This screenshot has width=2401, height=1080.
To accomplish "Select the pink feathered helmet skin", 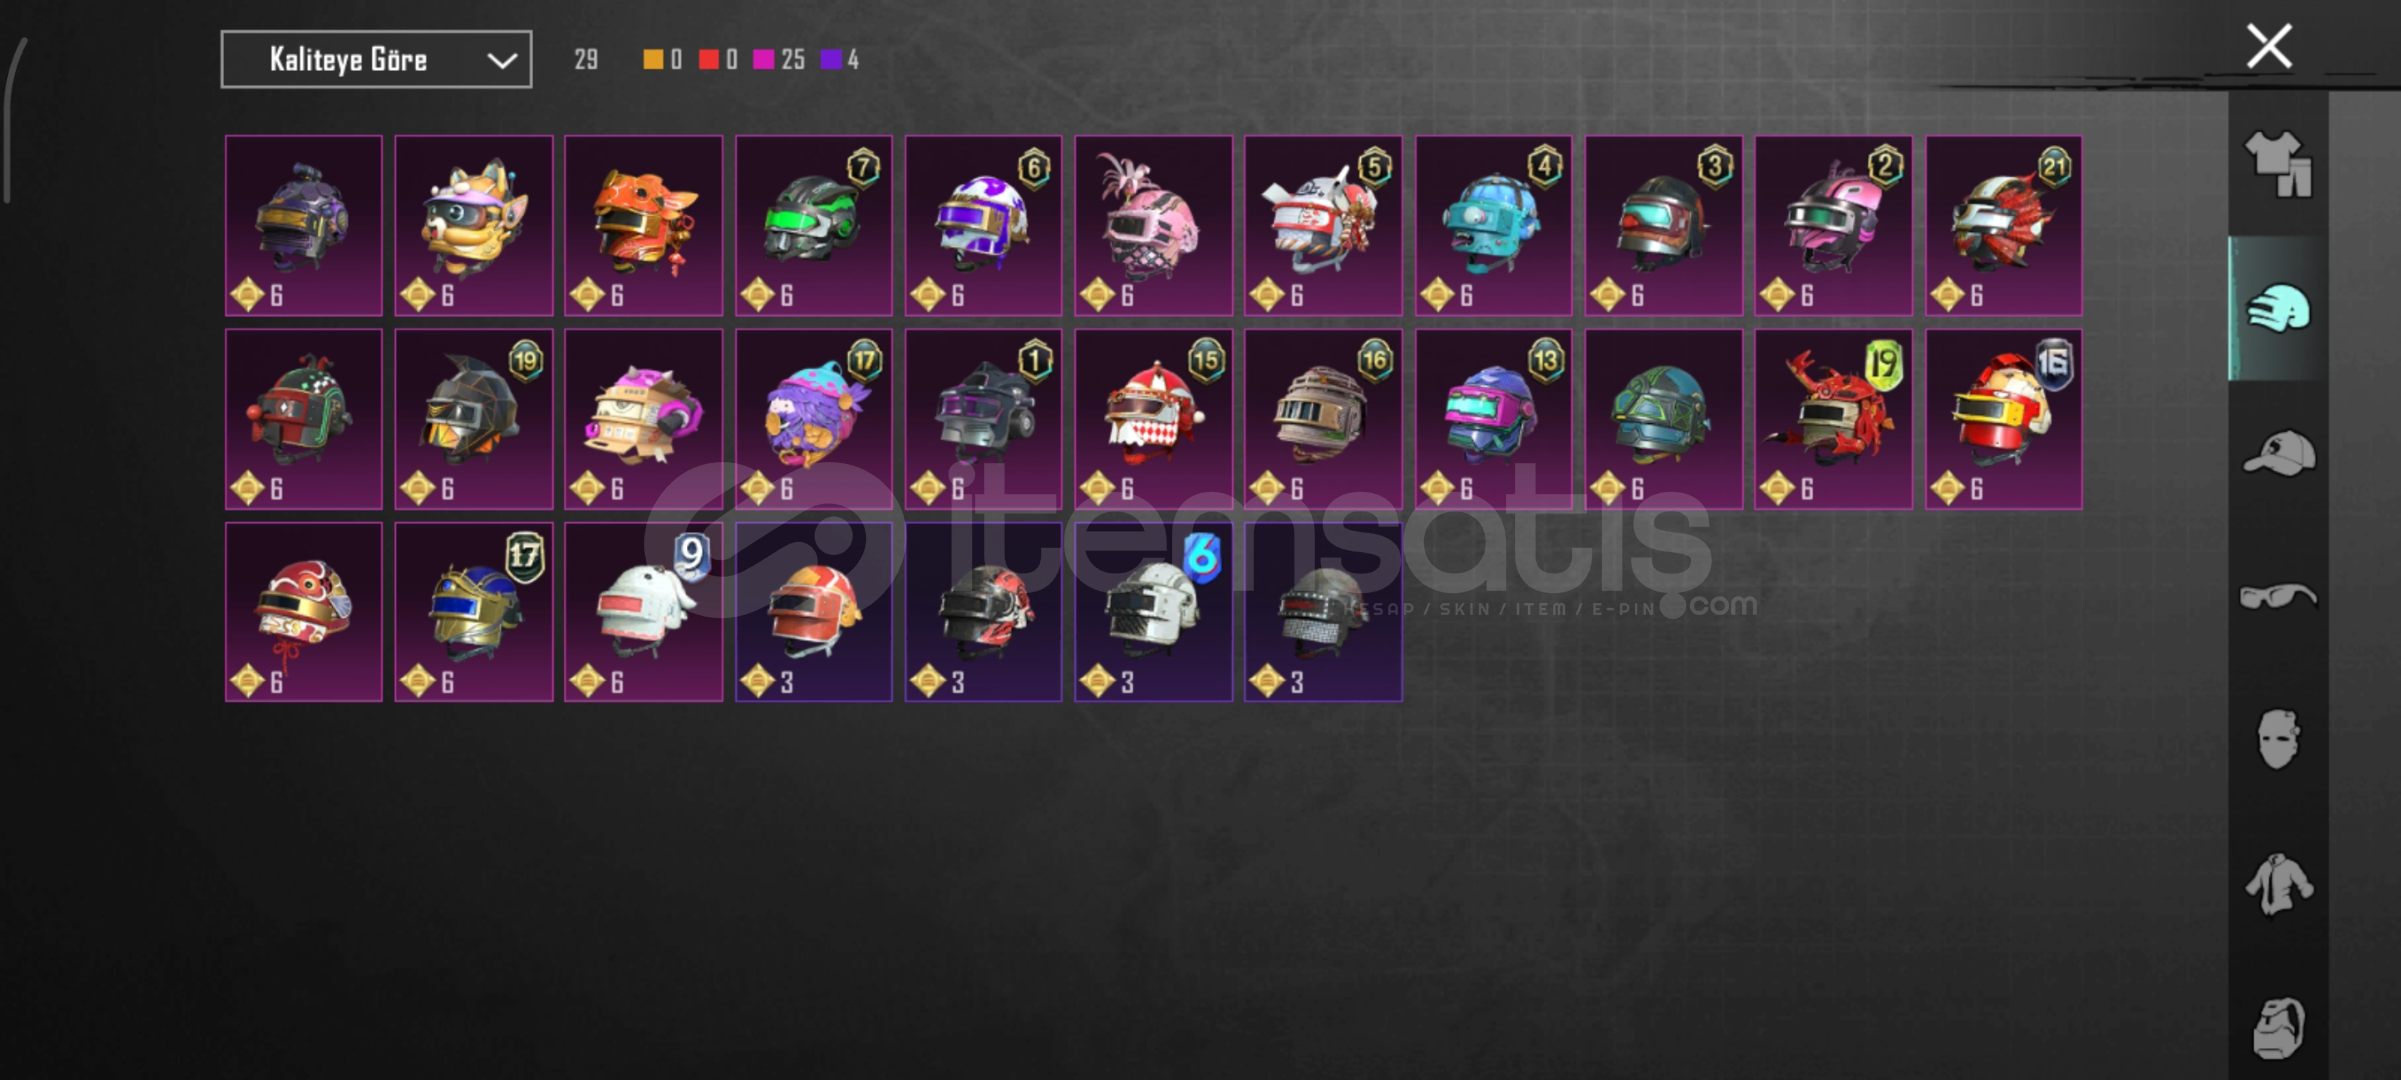I will pos(1154,226).
